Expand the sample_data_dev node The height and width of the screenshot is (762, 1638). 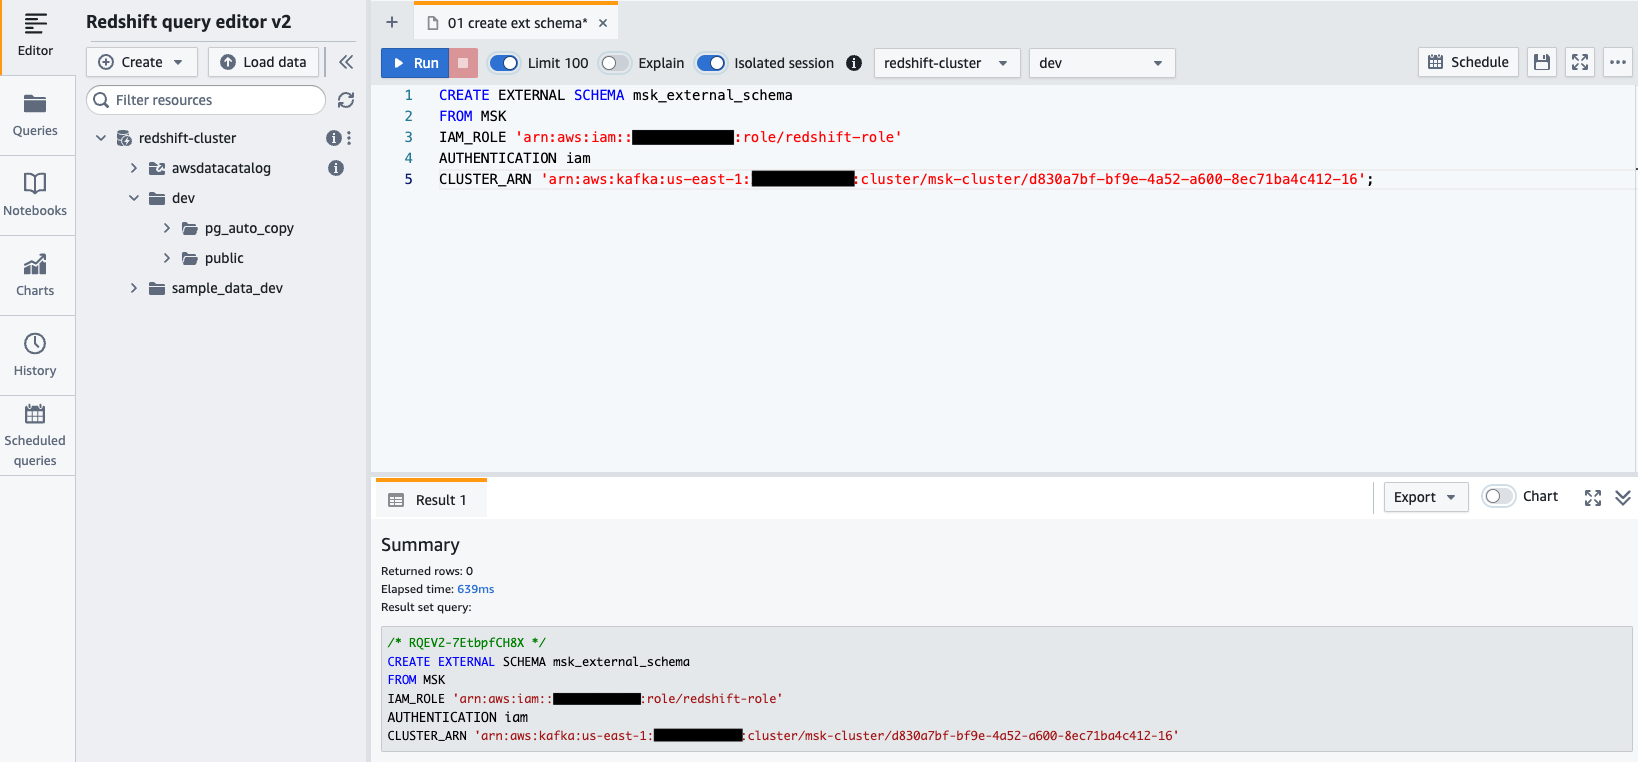(134, 288)
